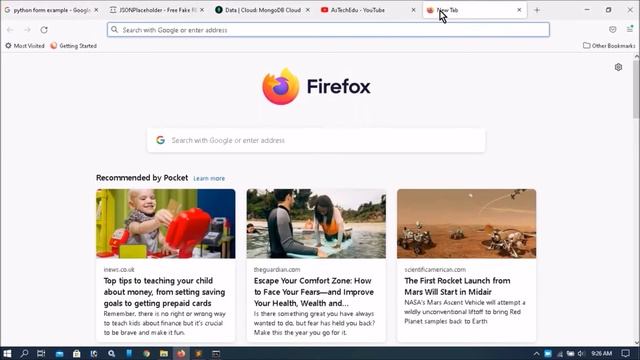Click the Firefox taskbar icon
This screenshot has height=360, width=640.
181,354
